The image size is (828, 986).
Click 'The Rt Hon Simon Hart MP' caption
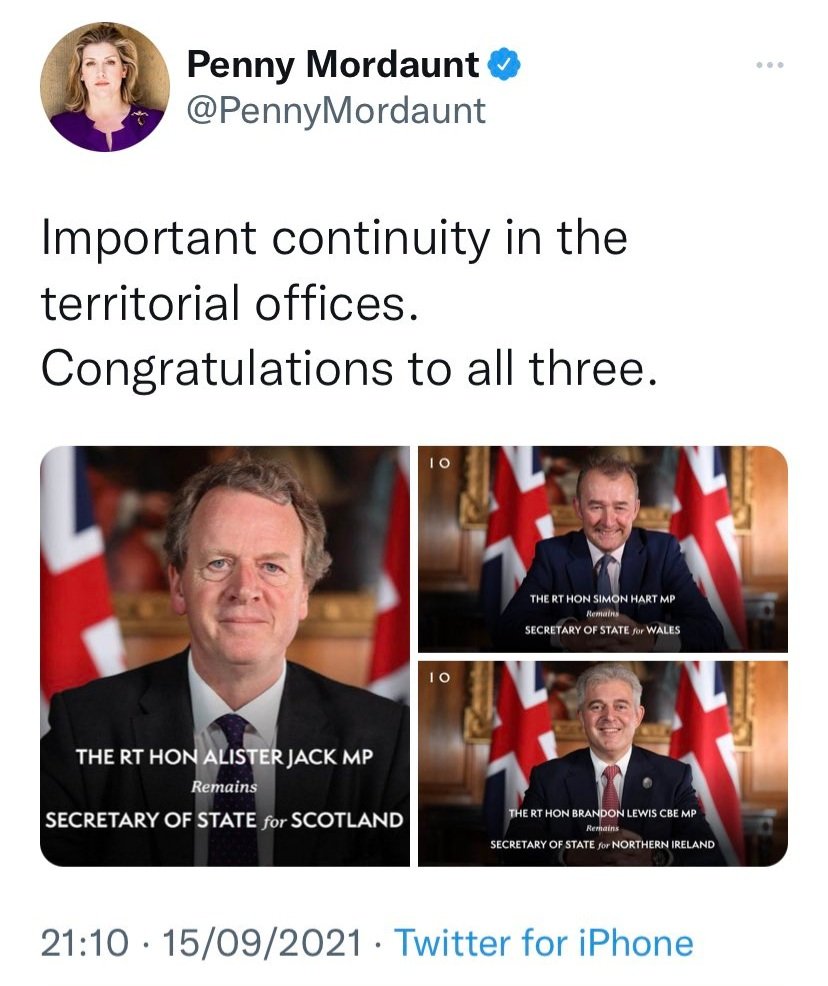602,599
